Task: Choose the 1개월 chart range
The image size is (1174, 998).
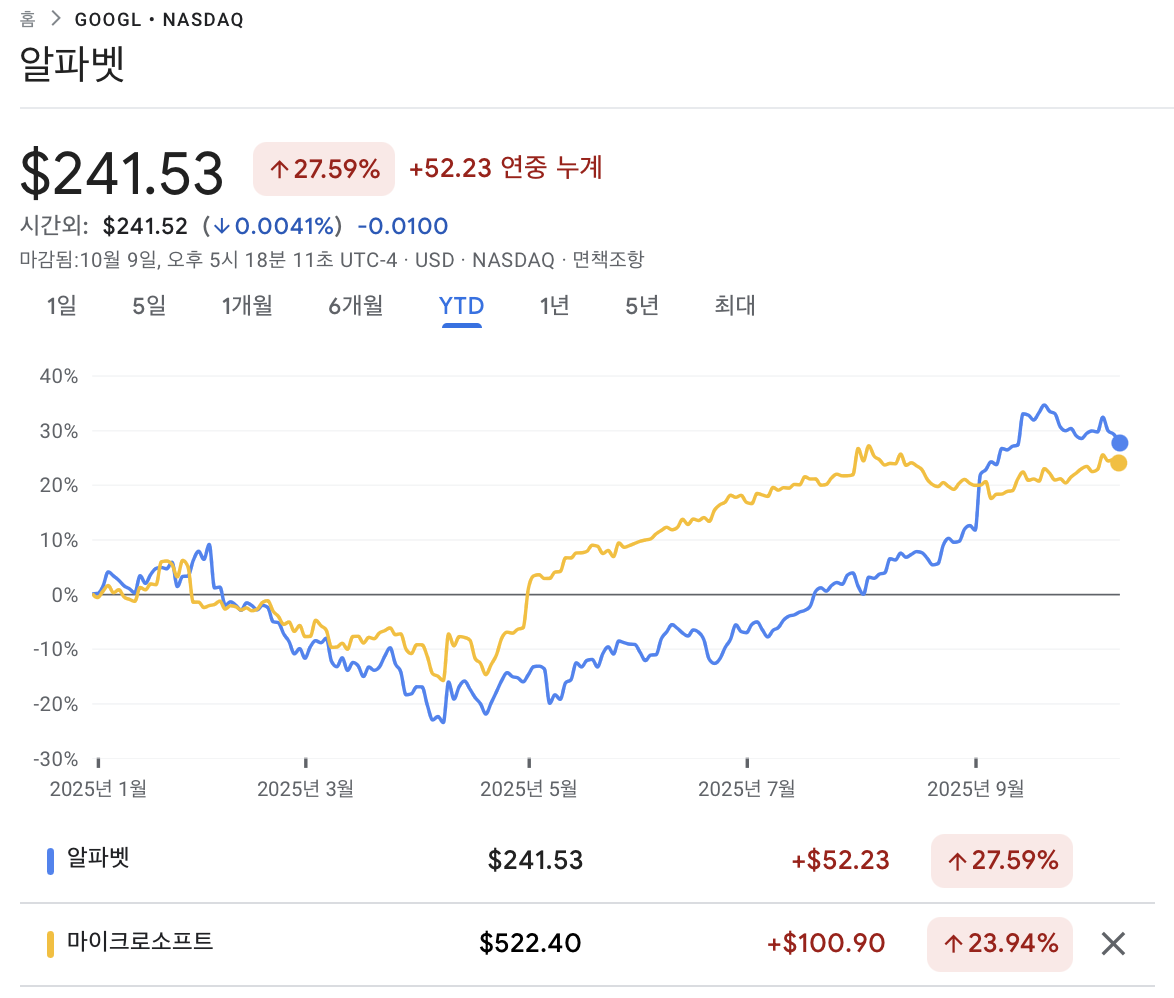Action: click(247, 306)
